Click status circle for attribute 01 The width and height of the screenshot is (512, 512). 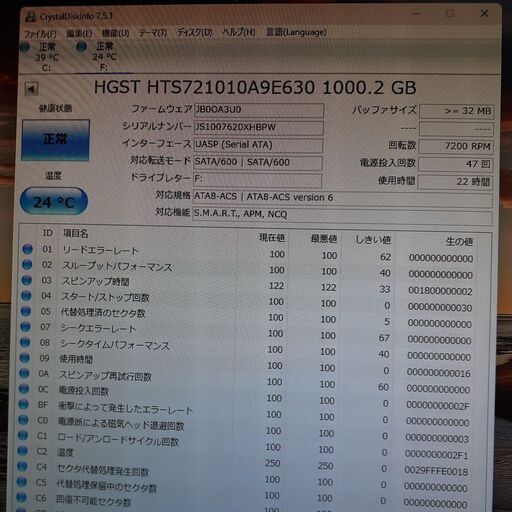(27, 249)
